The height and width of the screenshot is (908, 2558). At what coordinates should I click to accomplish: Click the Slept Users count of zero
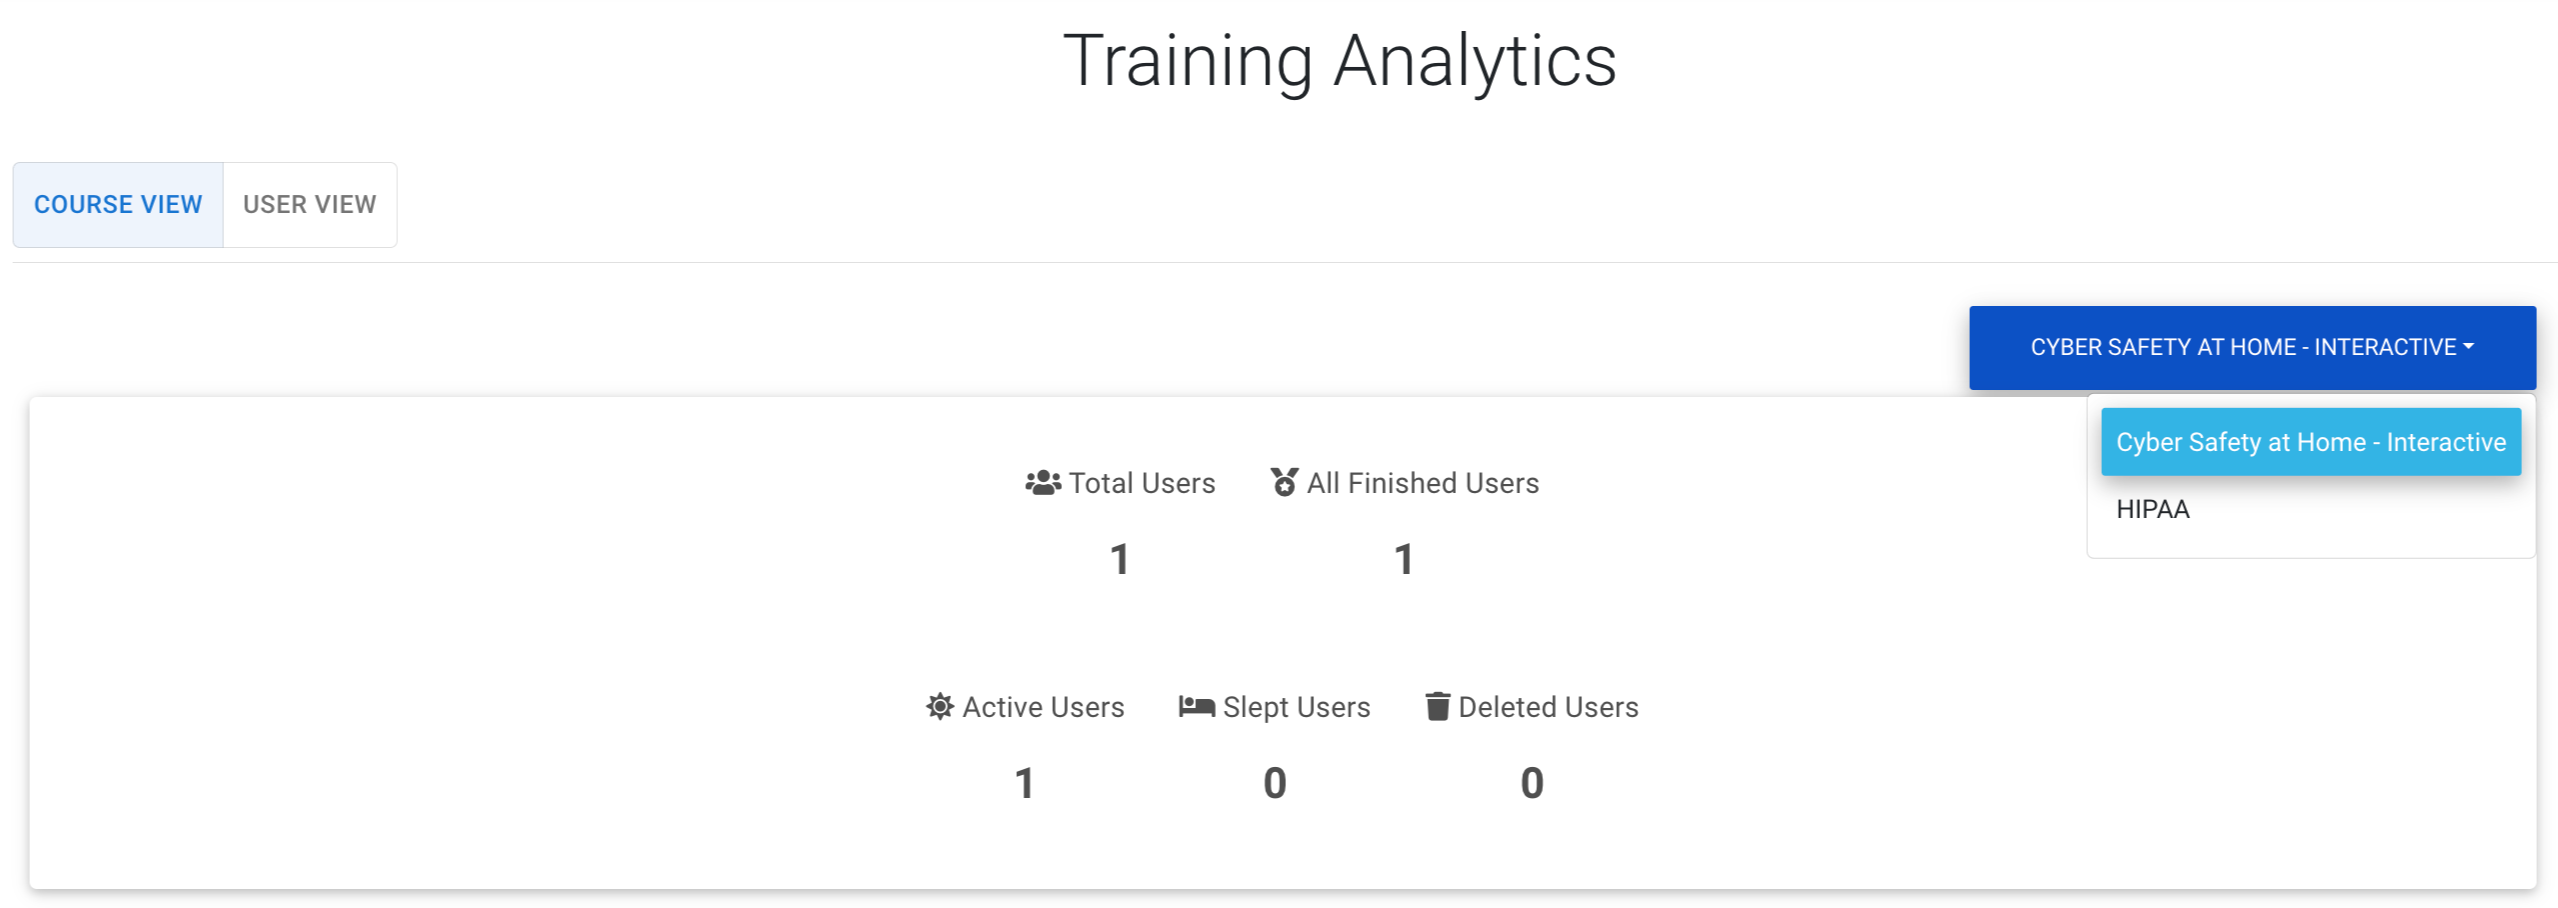1274,782
